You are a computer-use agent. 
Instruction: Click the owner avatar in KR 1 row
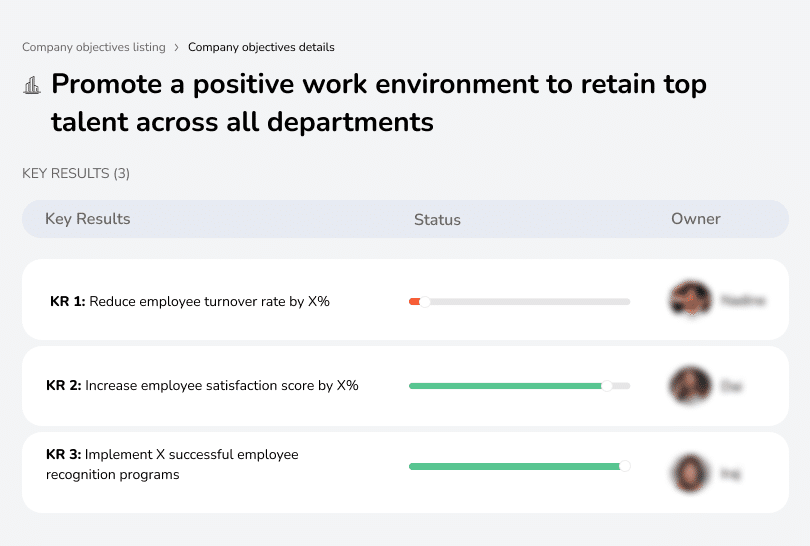[690, 300]
